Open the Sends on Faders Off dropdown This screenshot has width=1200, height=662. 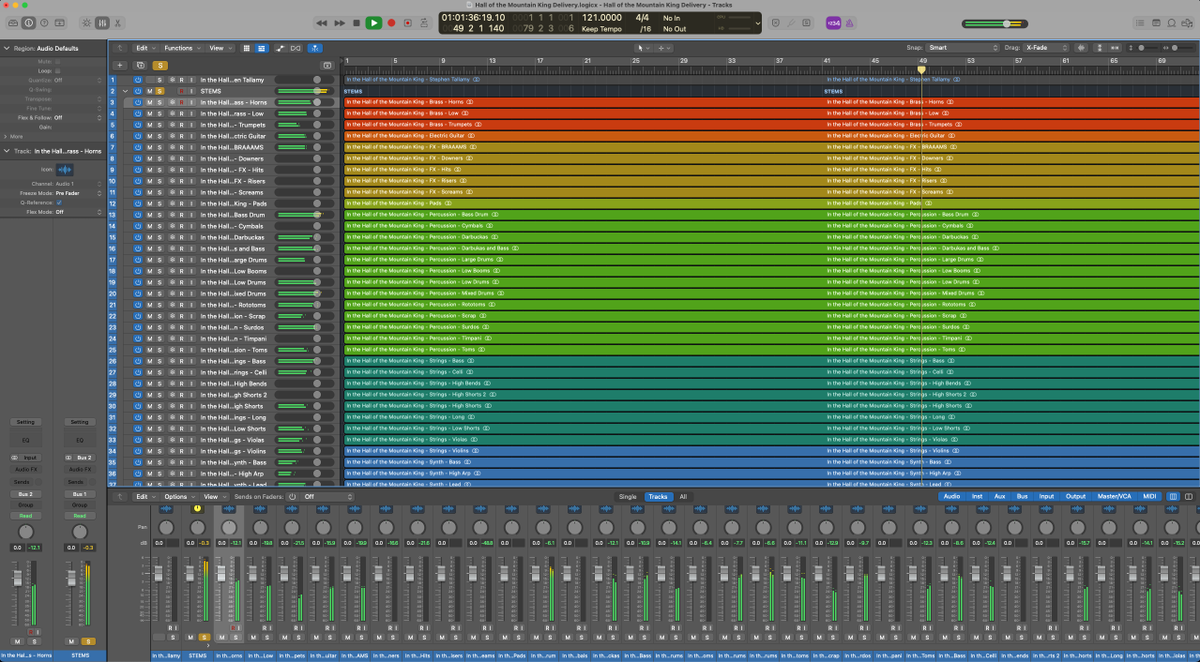[328, 496]
